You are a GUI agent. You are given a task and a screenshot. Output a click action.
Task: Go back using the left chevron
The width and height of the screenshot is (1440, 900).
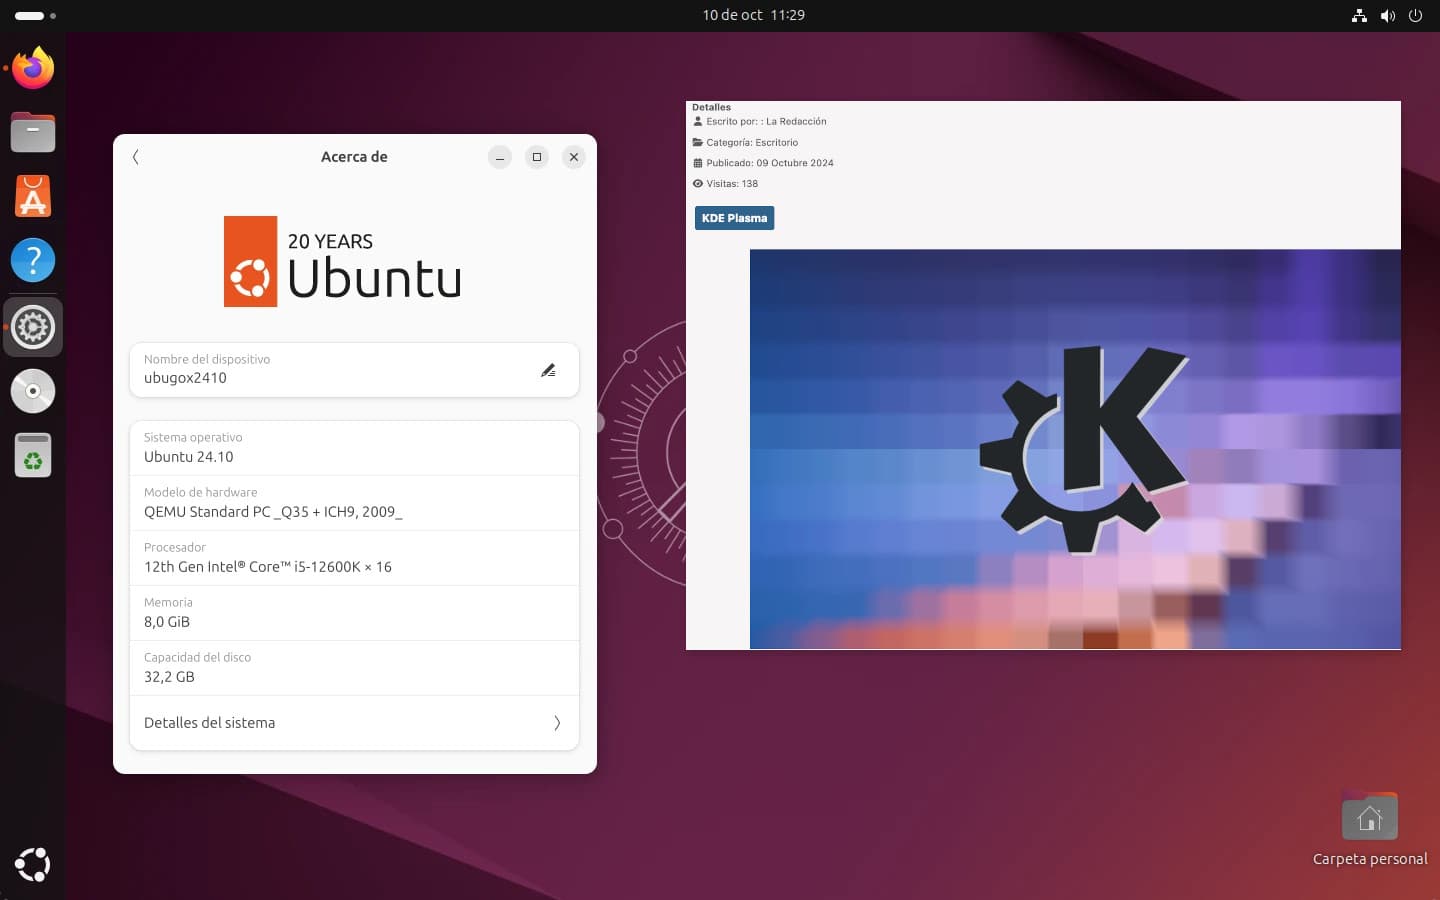tap(136, 157)
